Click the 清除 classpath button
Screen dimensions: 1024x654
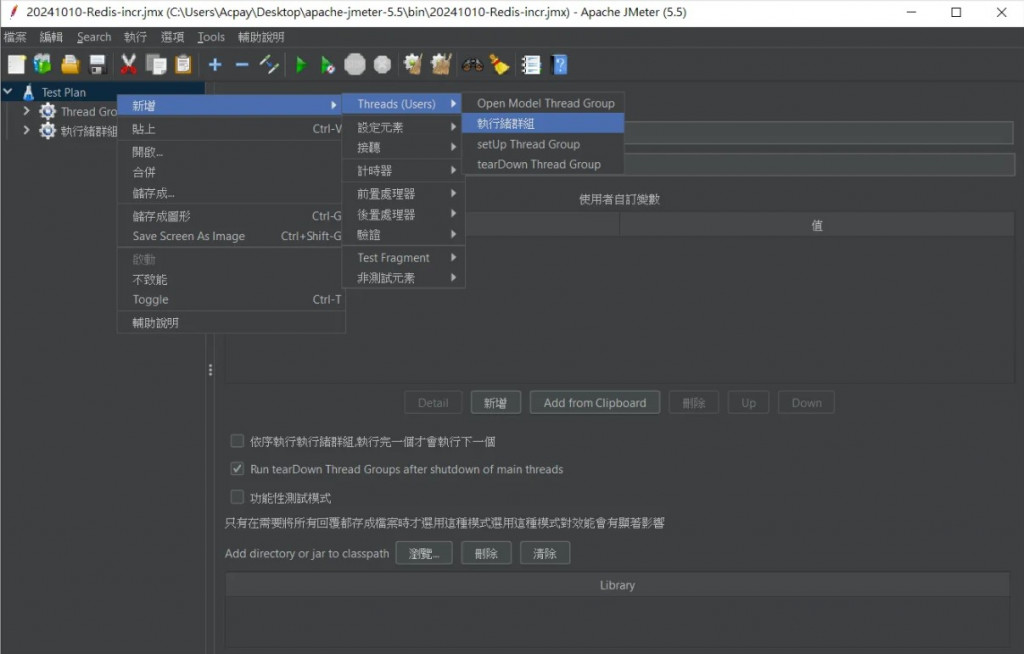(x=545, y=553)
